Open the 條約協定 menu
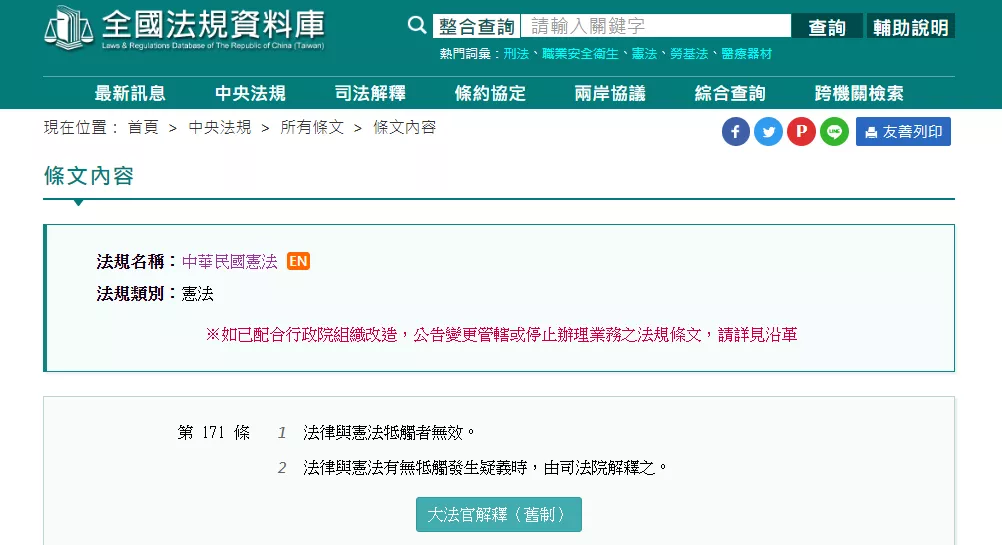Screen dimensions: 1002x545 point(490,93)
